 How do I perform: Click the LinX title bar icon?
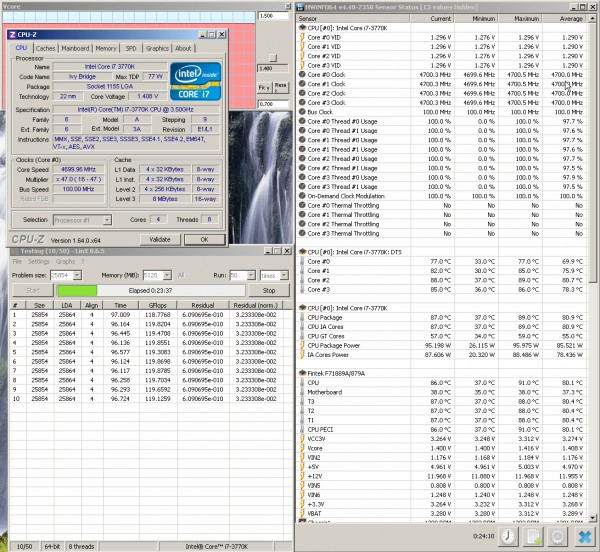coord(15,251)
